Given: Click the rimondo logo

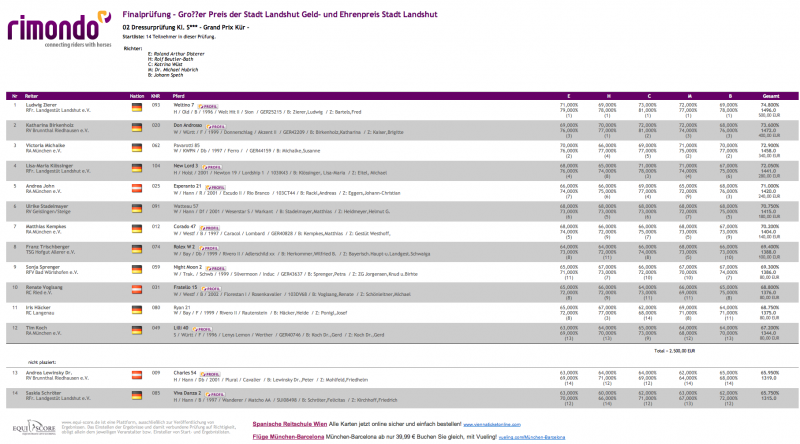Looking at the screenshot, I should pos(59,29).
